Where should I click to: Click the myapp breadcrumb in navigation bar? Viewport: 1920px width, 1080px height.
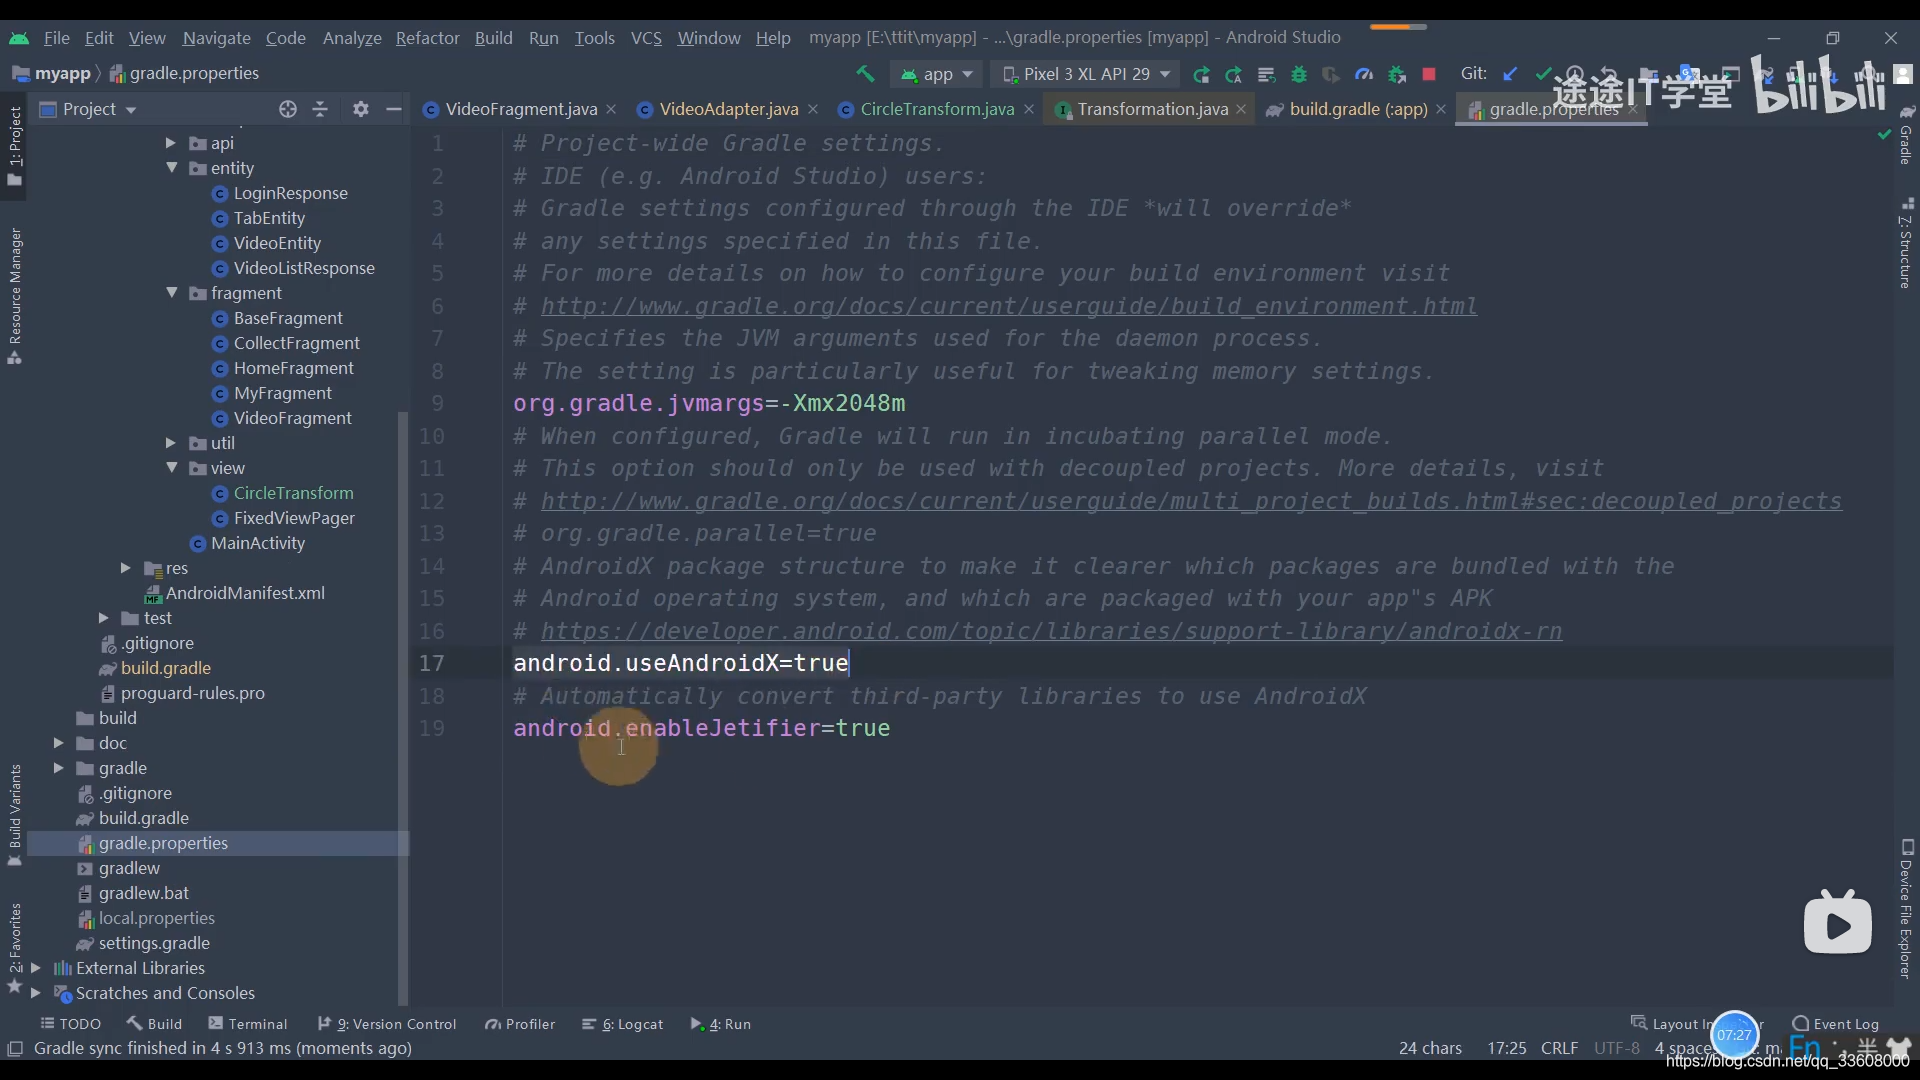click(x=62, y=73)
